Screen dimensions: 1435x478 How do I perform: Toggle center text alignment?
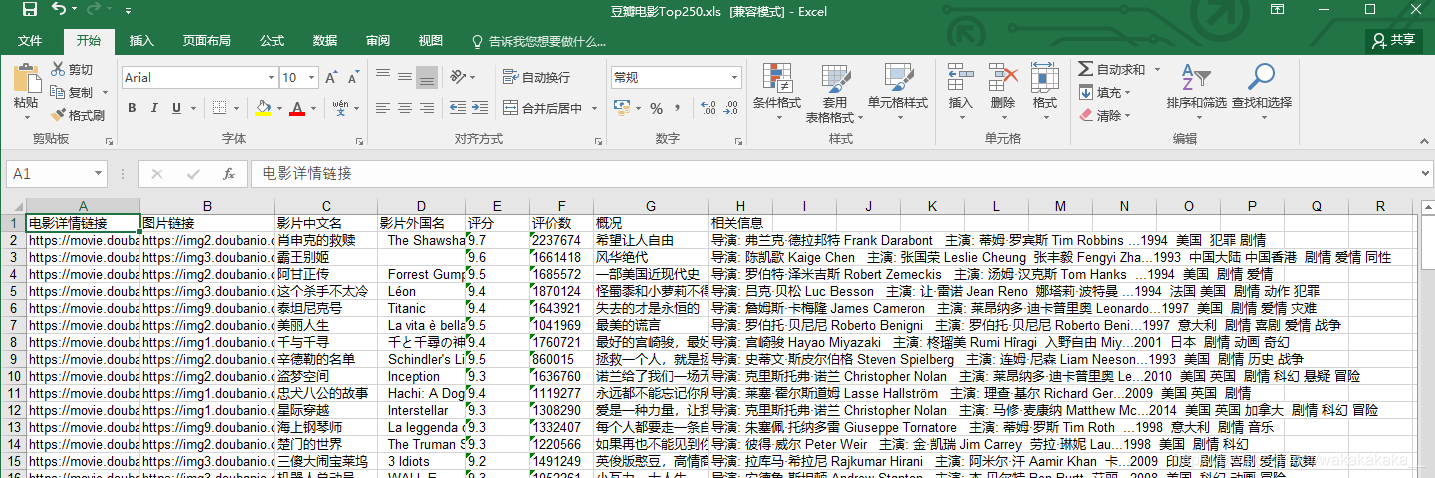point(405,108)
